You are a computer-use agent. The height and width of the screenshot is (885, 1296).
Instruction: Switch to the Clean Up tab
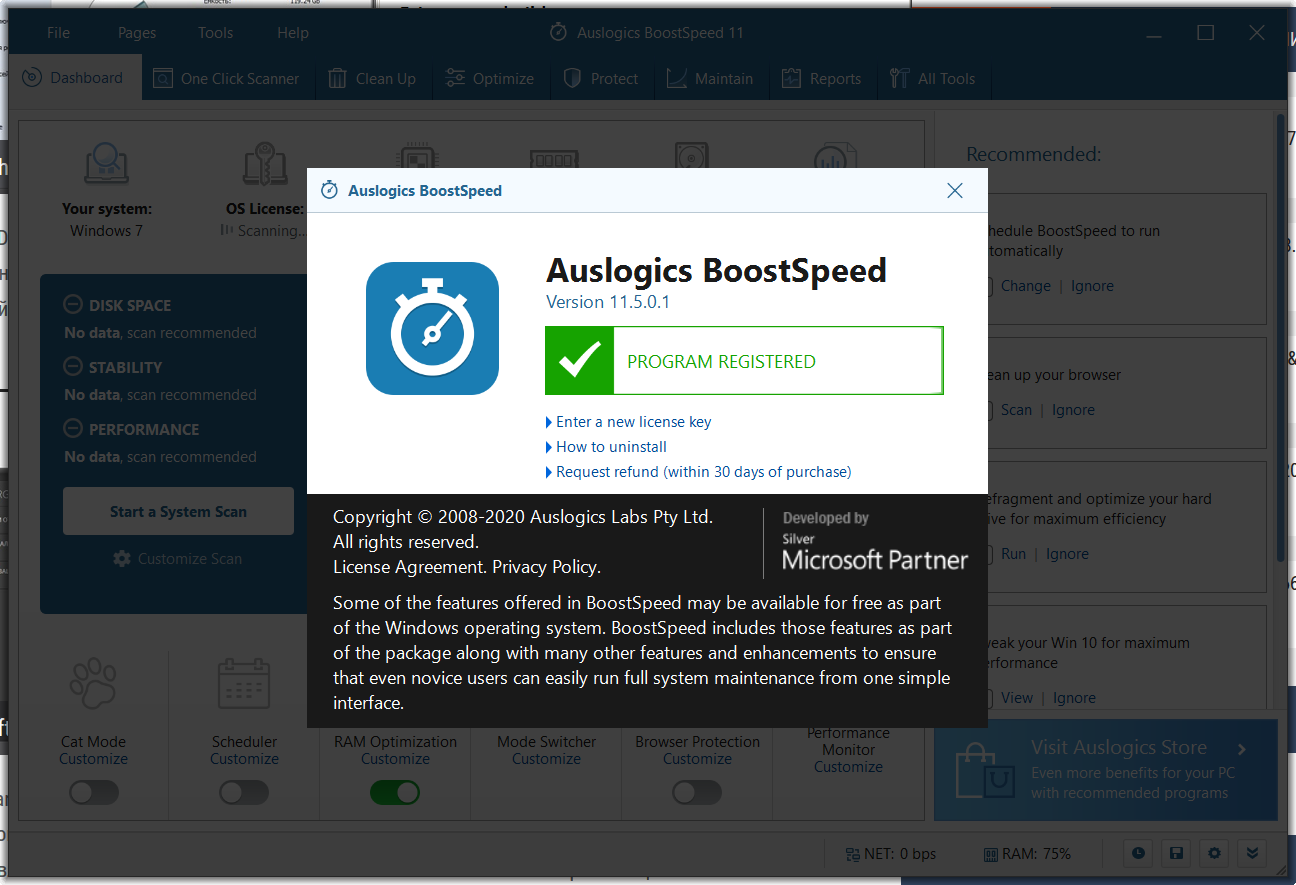pyautogui.click(x=372, y=79)
